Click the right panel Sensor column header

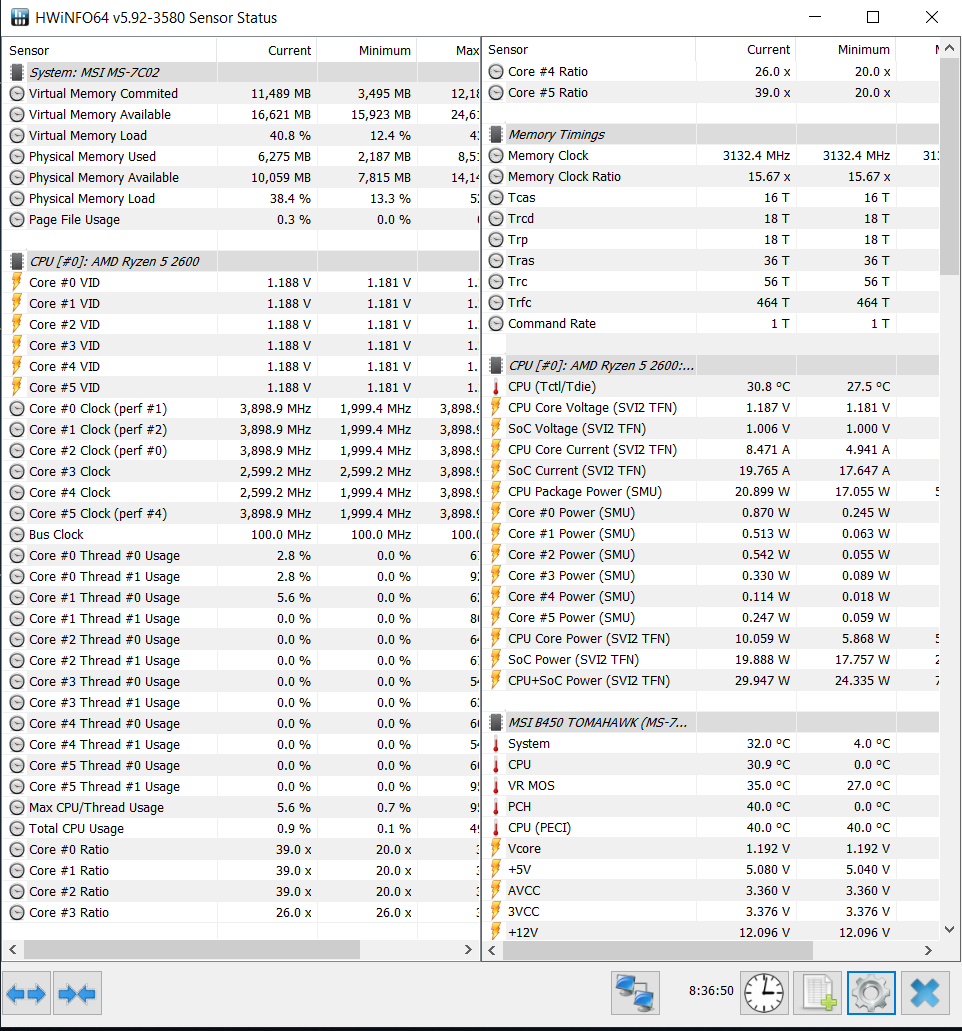click(589, 50)
